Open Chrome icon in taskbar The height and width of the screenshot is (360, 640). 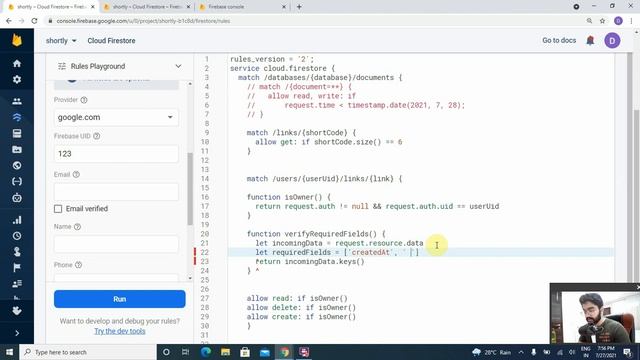pos(284,352)
